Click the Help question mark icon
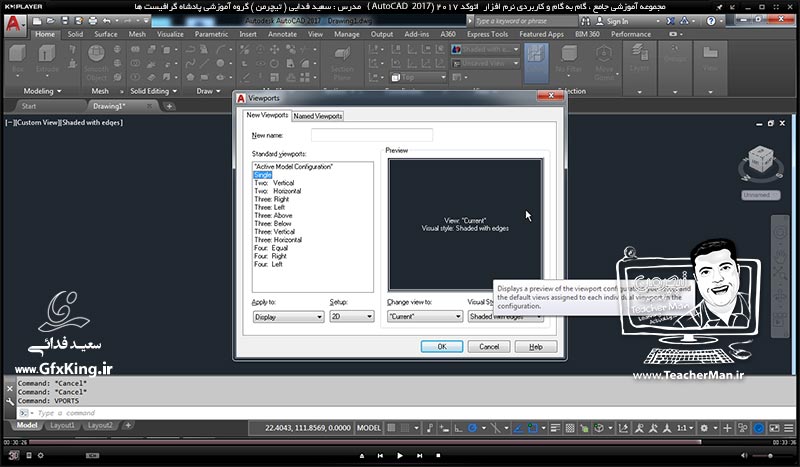Viewport: 800px width, 467px height. tap(711, 21)
